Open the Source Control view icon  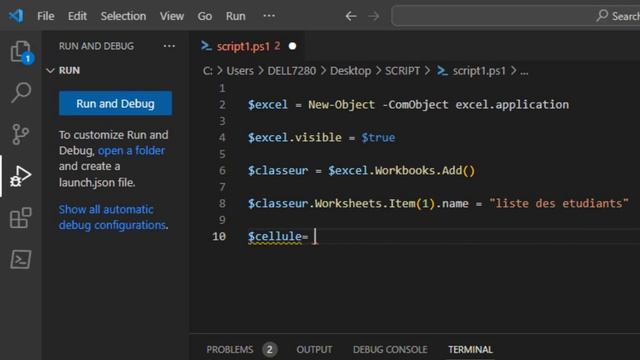pyautogui.click(x=20, y=134)
